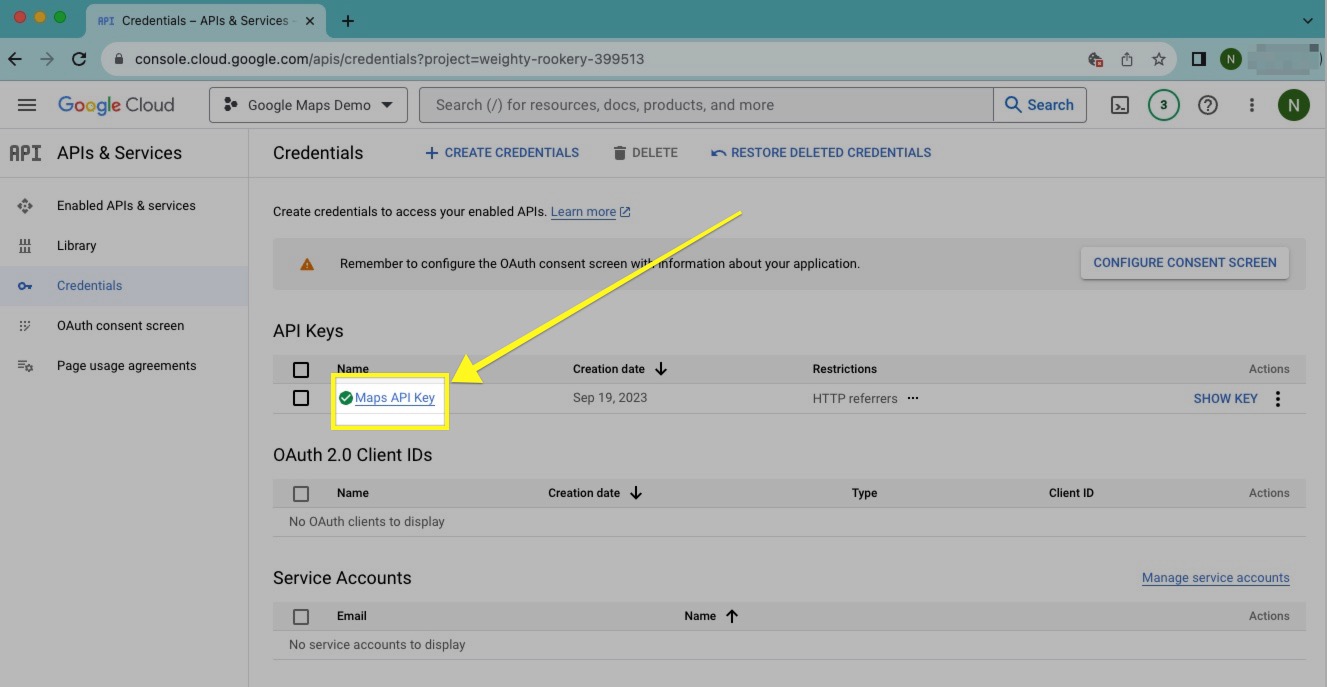Tick the OAuth 2.0 Client IDs header checkbox

(x=301, y=494)
